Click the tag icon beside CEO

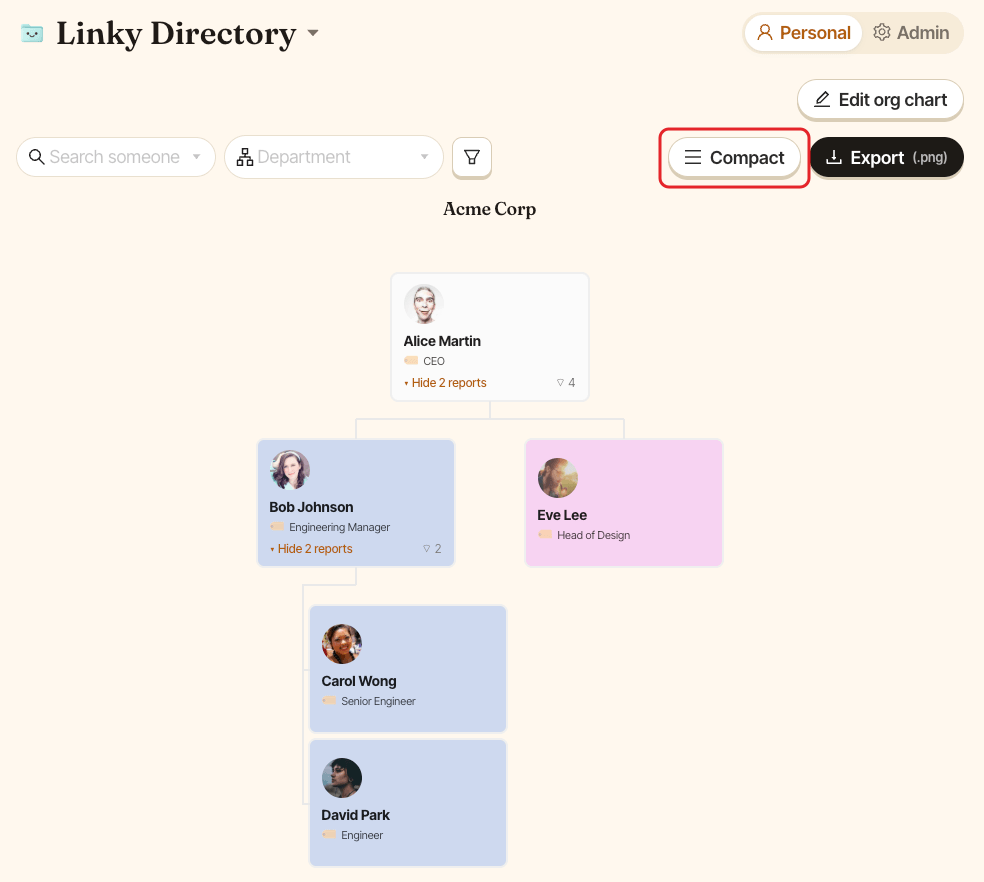tap(411, 360)
